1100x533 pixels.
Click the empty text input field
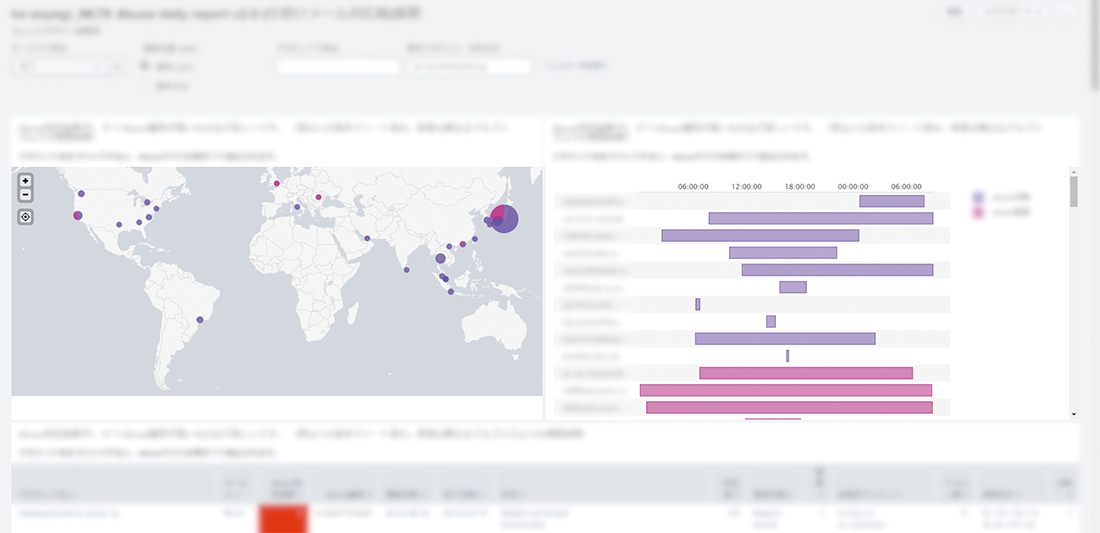[338, 67]
